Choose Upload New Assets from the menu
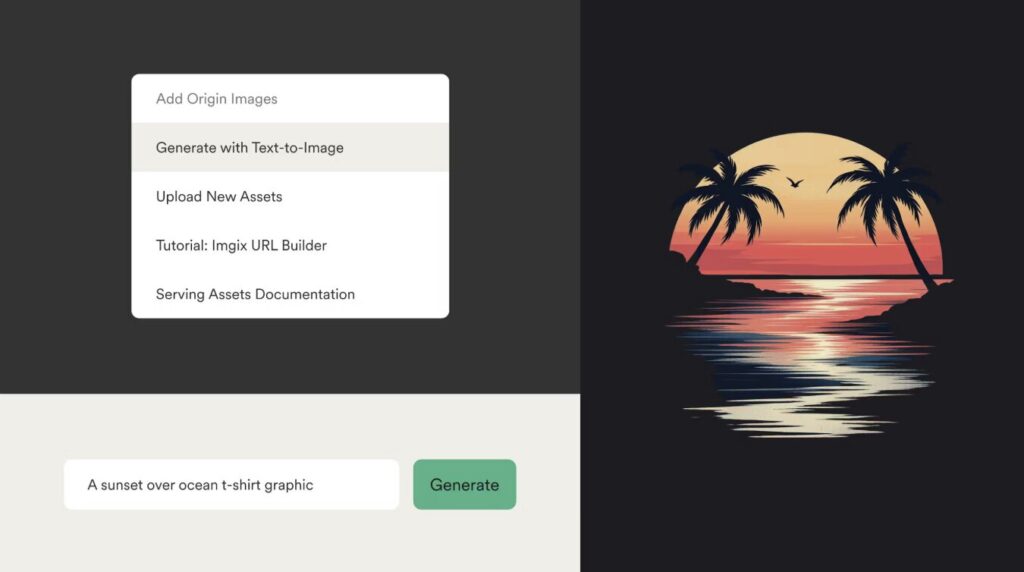Viewport: 1024px width, 572px height. [219, 197]
